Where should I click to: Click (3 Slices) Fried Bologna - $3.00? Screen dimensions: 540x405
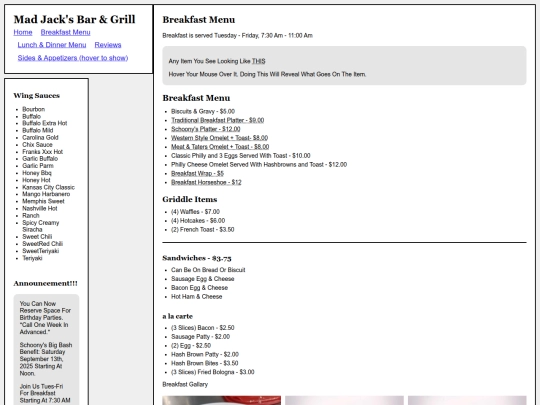tap(212, 372)
